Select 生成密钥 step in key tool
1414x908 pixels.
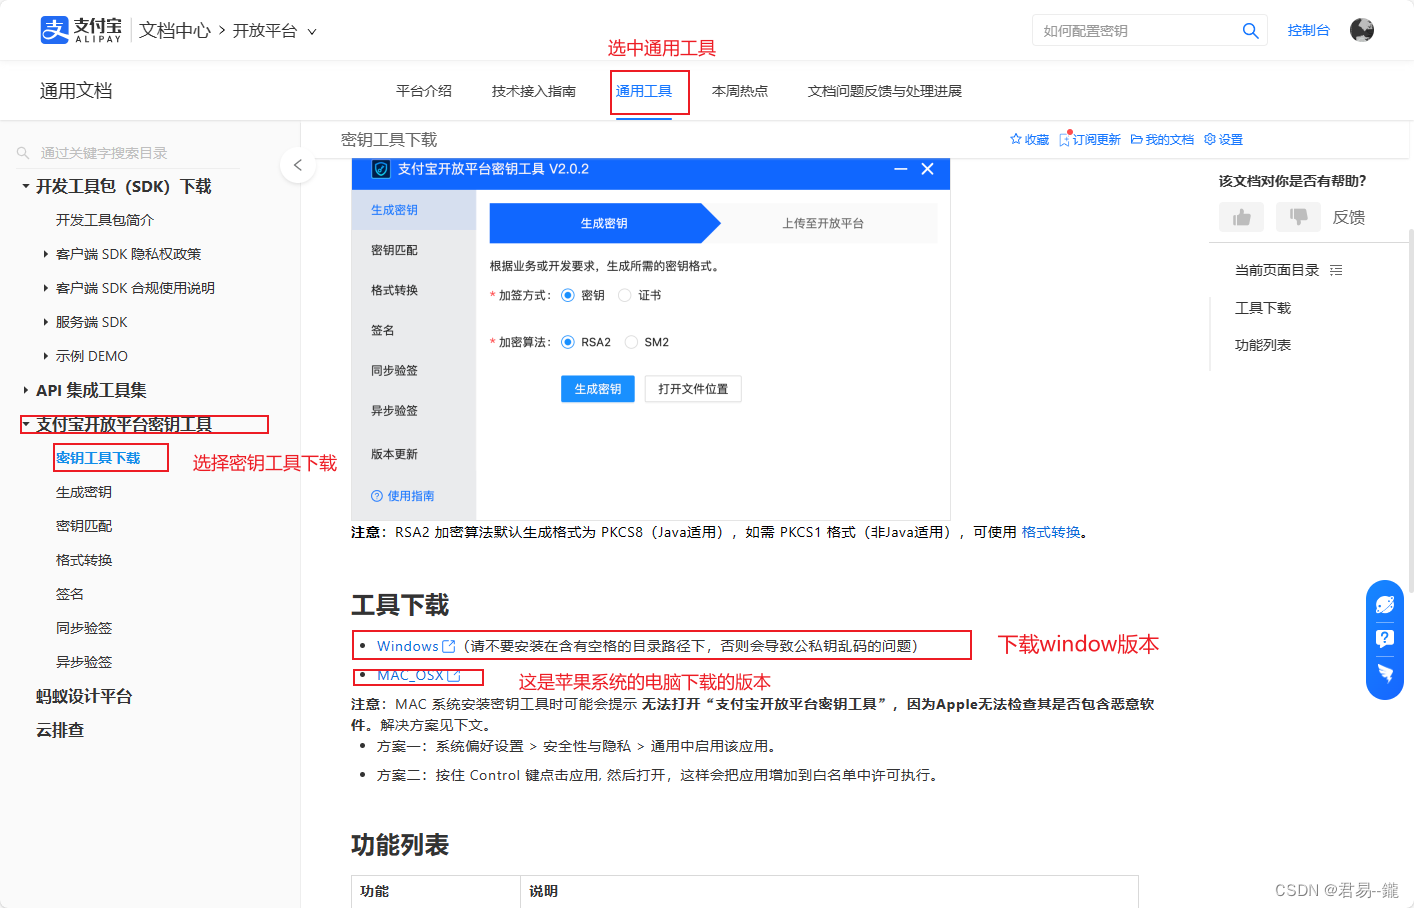(x=604, y=223)
